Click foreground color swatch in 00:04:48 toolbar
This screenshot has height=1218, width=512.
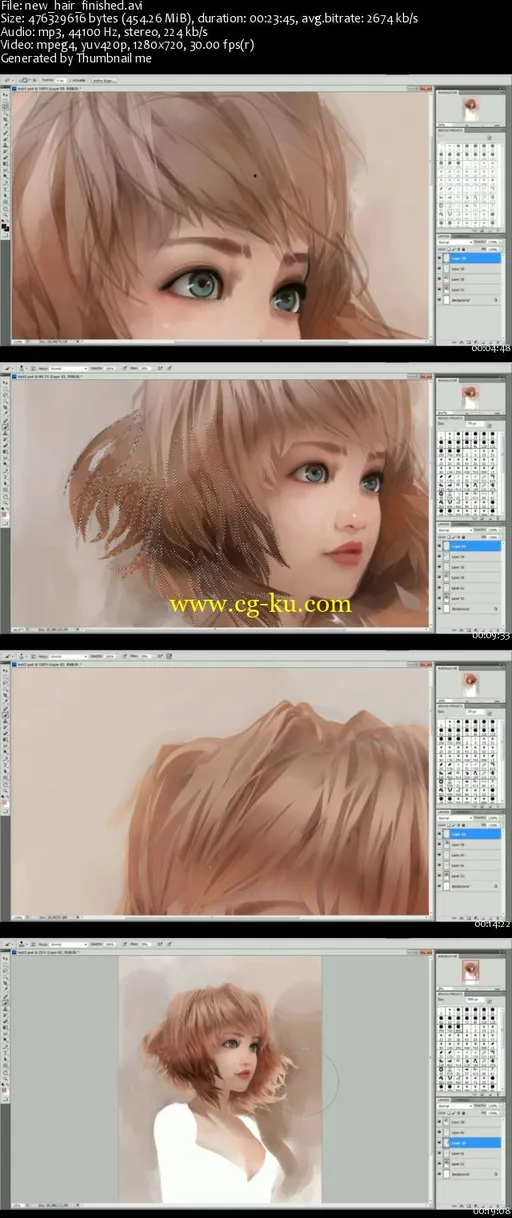tap(4, 226)
